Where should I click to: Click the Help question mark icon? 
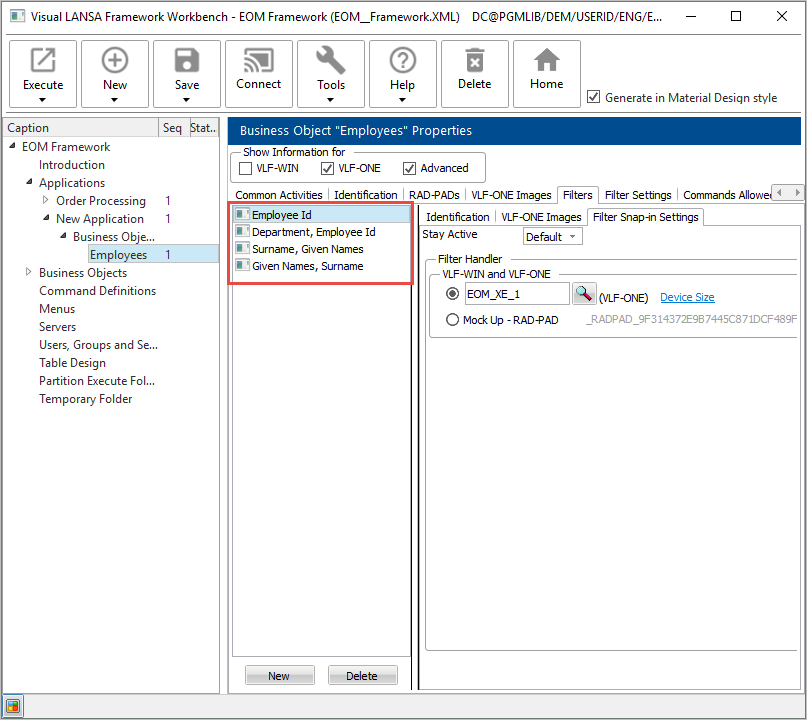[x=402, y=60]
